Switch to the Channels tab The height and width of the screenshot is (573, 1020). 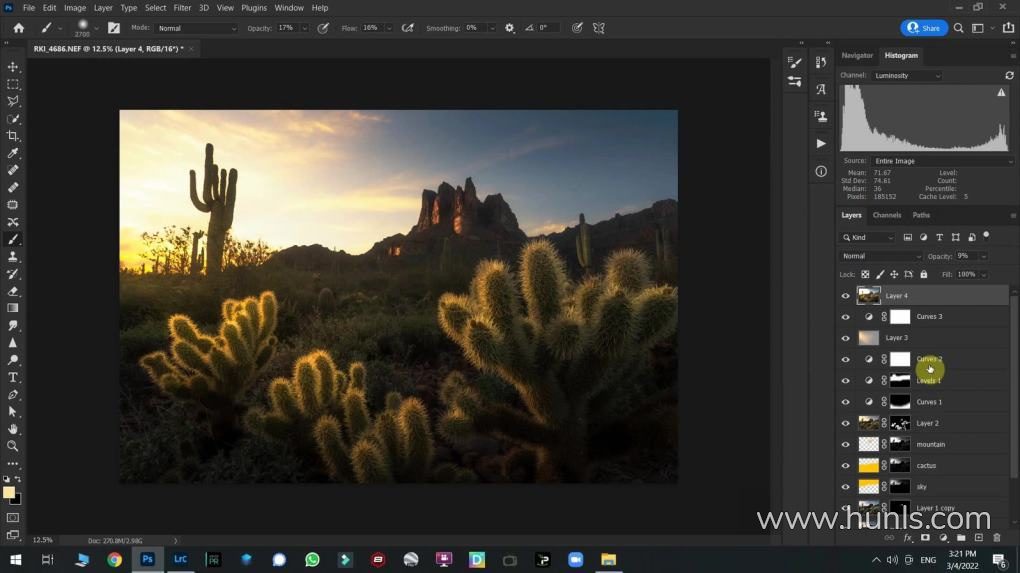pyautogui.click(x=886, y=215)
